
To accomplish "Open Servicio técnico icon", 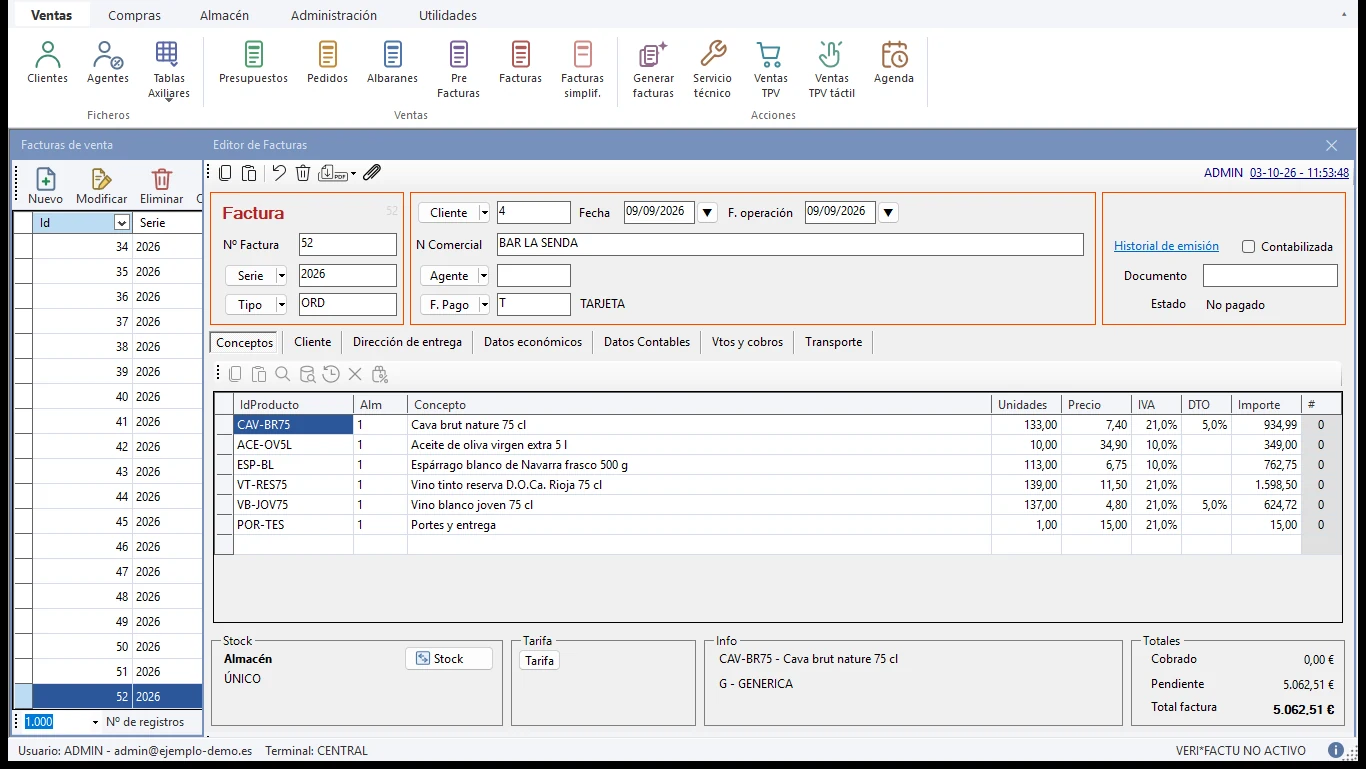I will point(712,69).
